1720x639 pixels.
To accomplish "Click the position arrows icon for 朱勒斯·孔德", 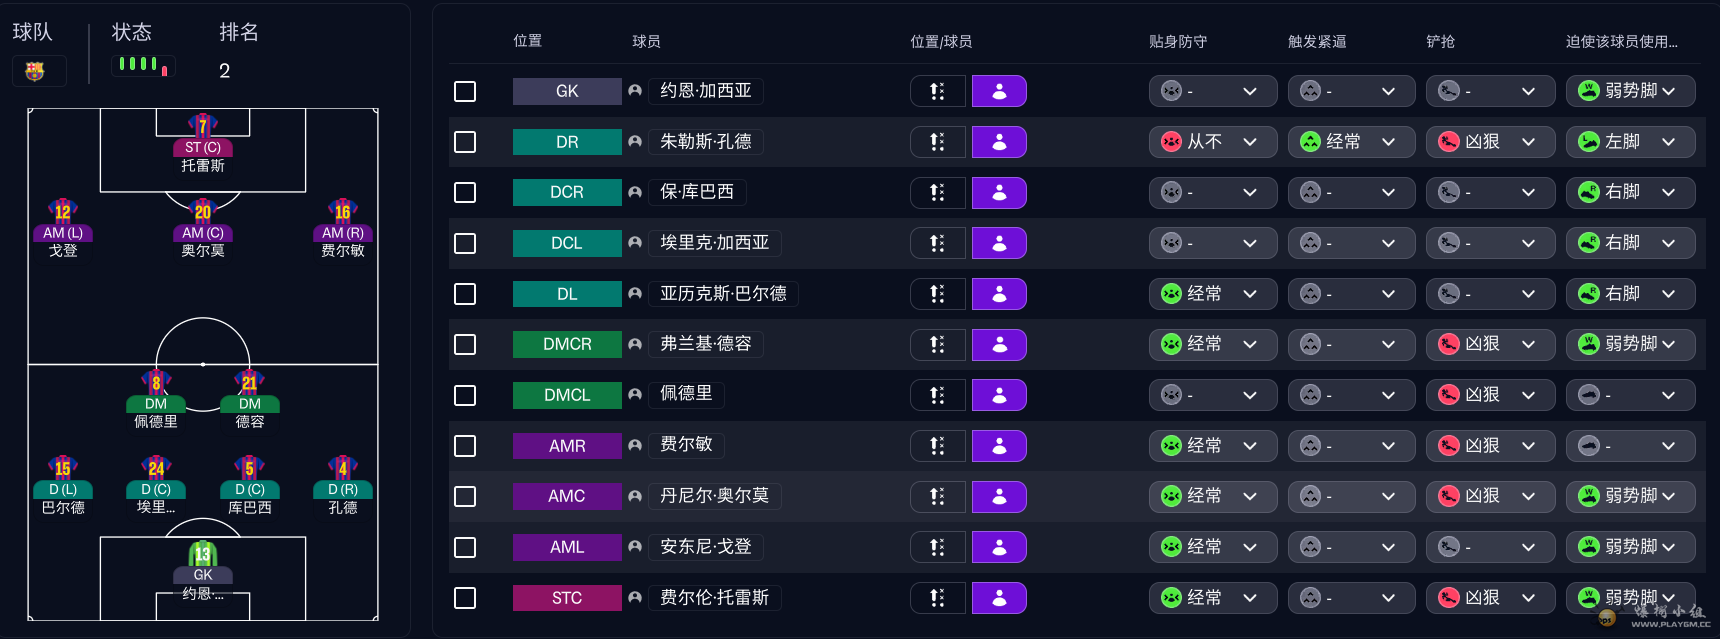I will [x=938, y=142].
